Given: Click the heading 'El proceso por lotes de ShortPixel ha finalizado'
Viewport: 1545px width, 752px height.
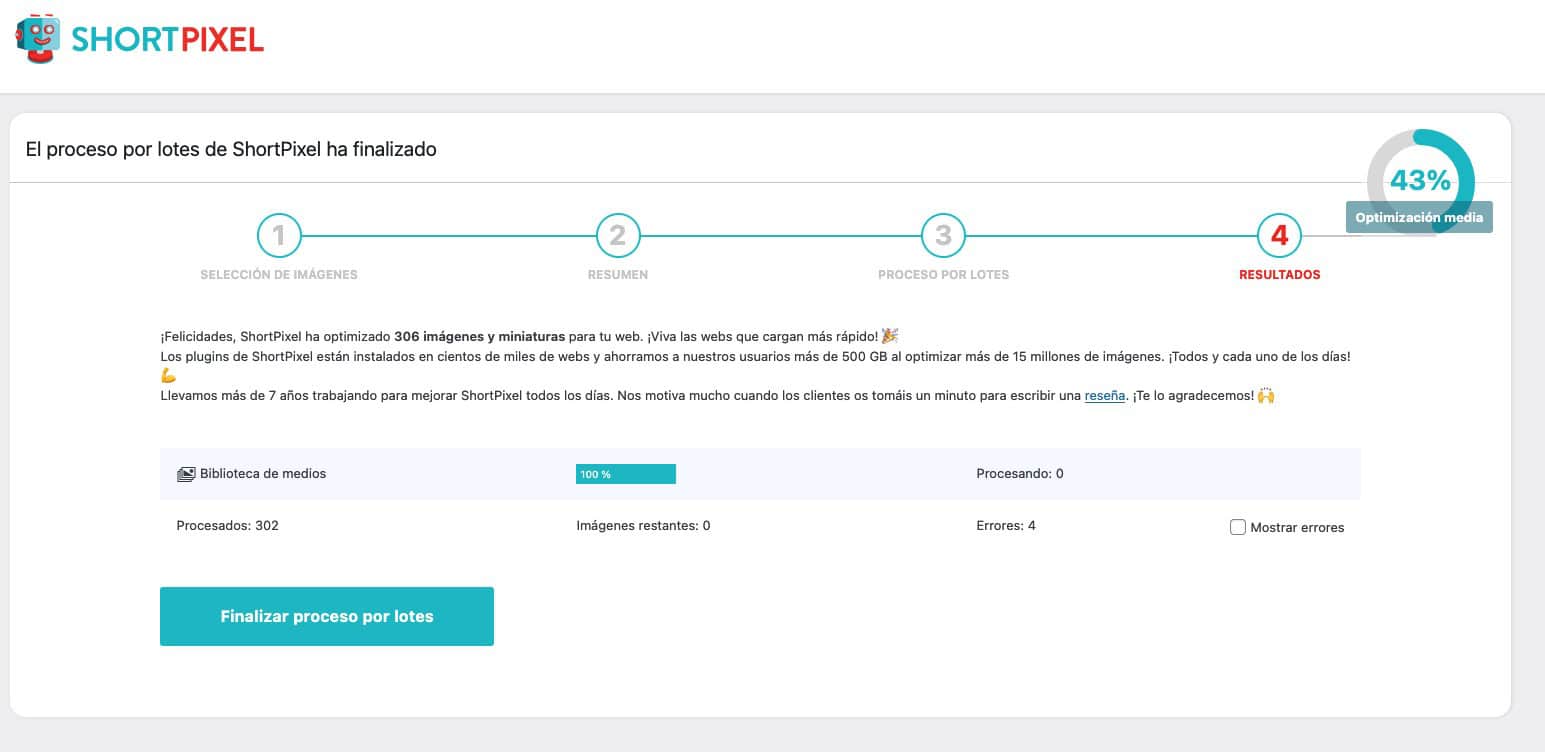Looking at the screenshot, I should pyautogui.click(x=231, y=150).
